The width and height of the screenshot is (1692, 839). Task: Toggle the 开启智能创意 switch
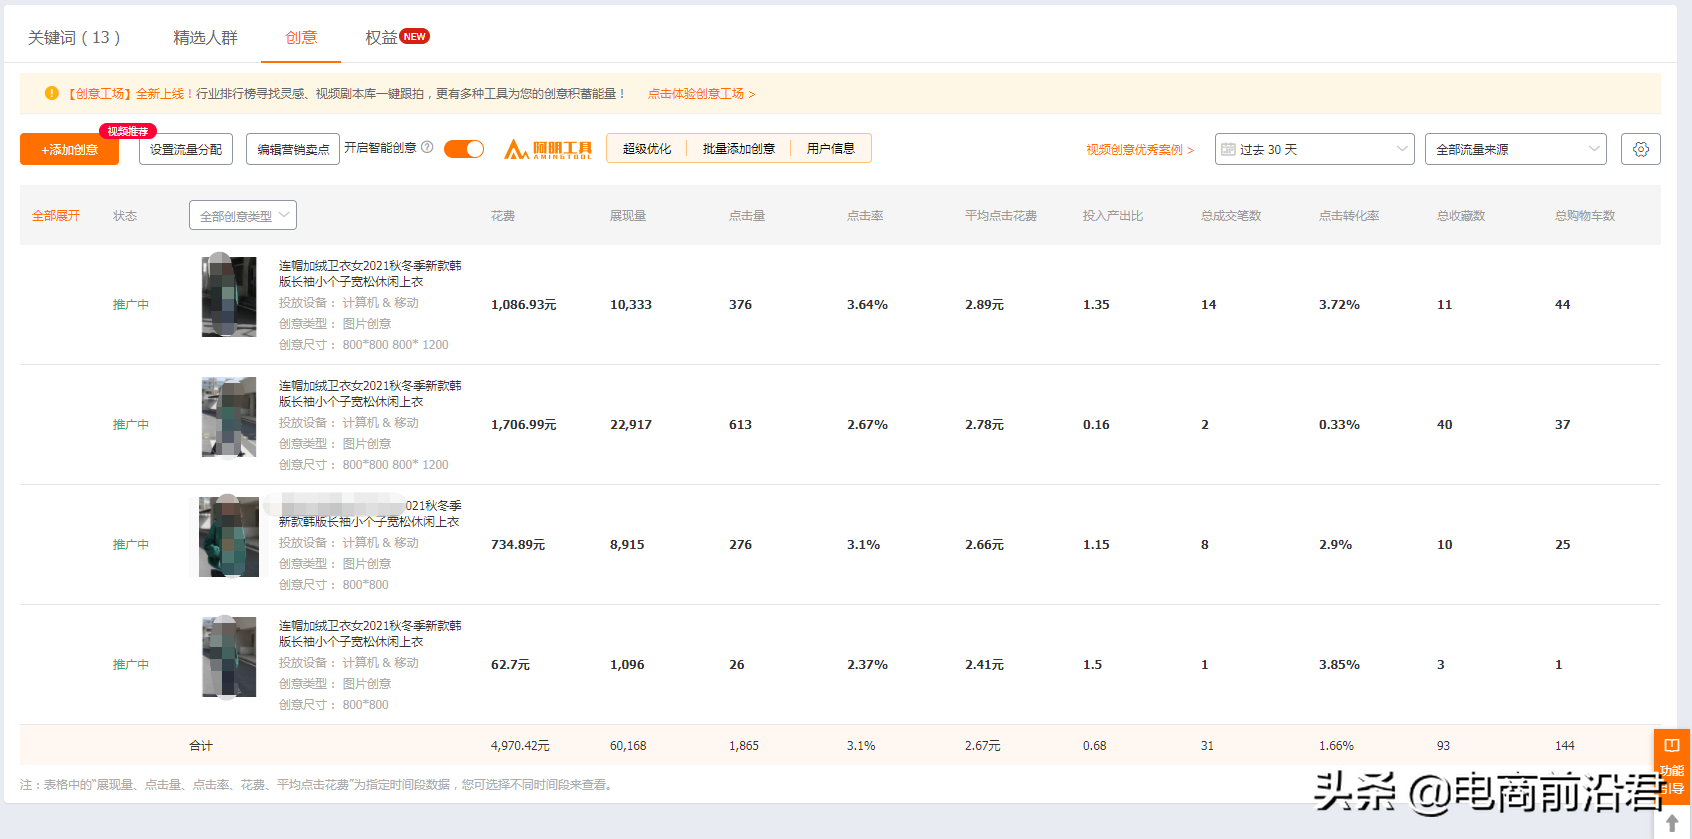464,149
